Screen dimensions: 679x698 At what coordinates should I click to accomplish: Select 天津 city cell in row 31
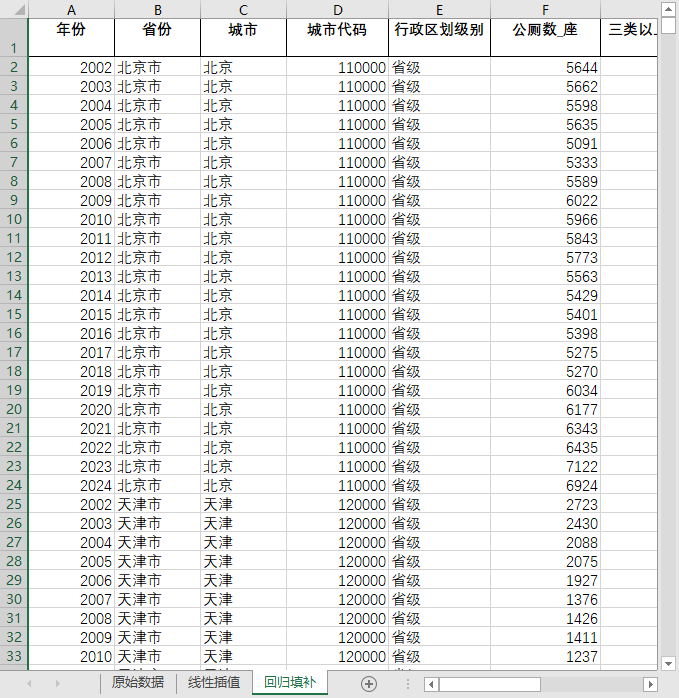[243, 618]
